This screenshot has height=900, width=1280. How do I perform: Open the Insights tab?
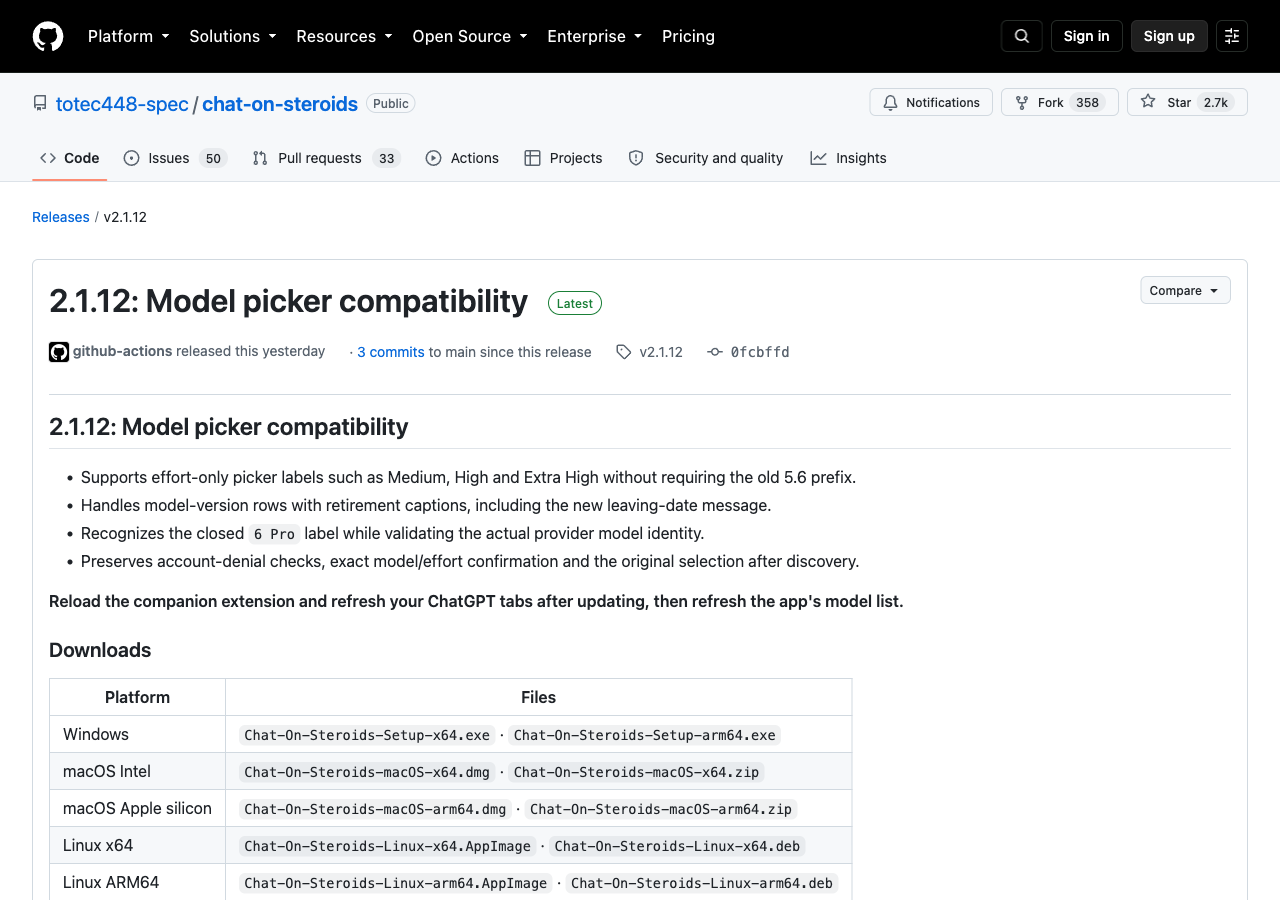click(848, 158)
